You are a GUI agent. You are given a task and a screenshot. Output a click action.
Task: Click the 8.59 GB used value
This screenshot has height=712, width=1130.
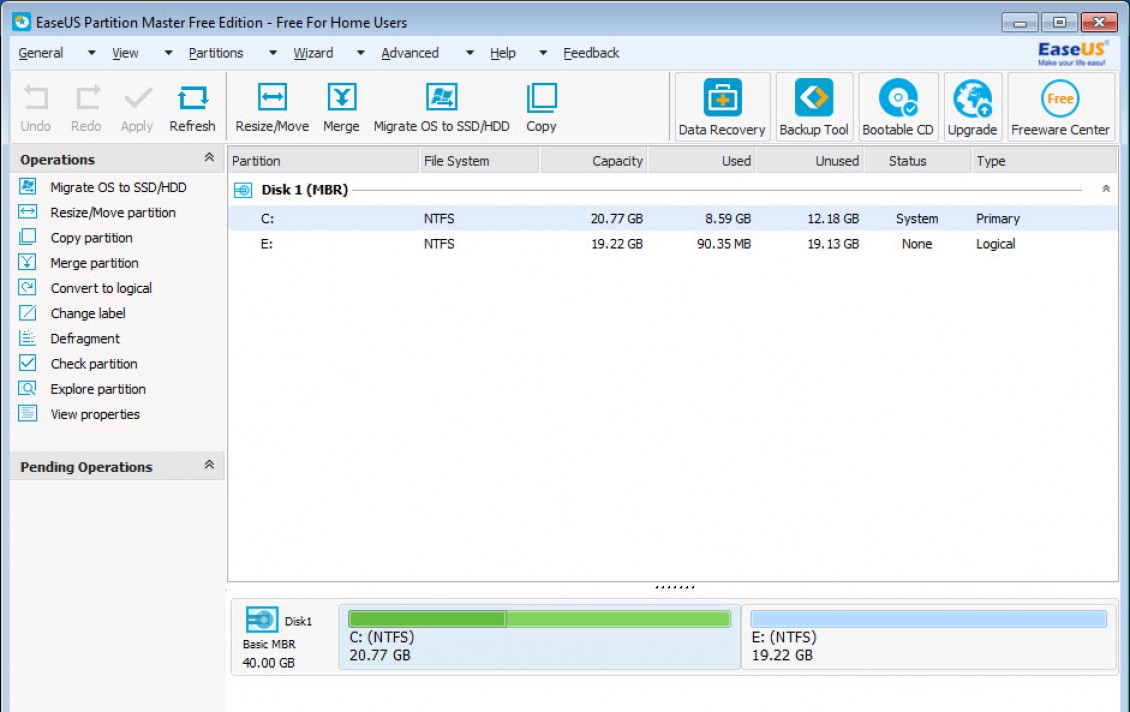[728, 218]
